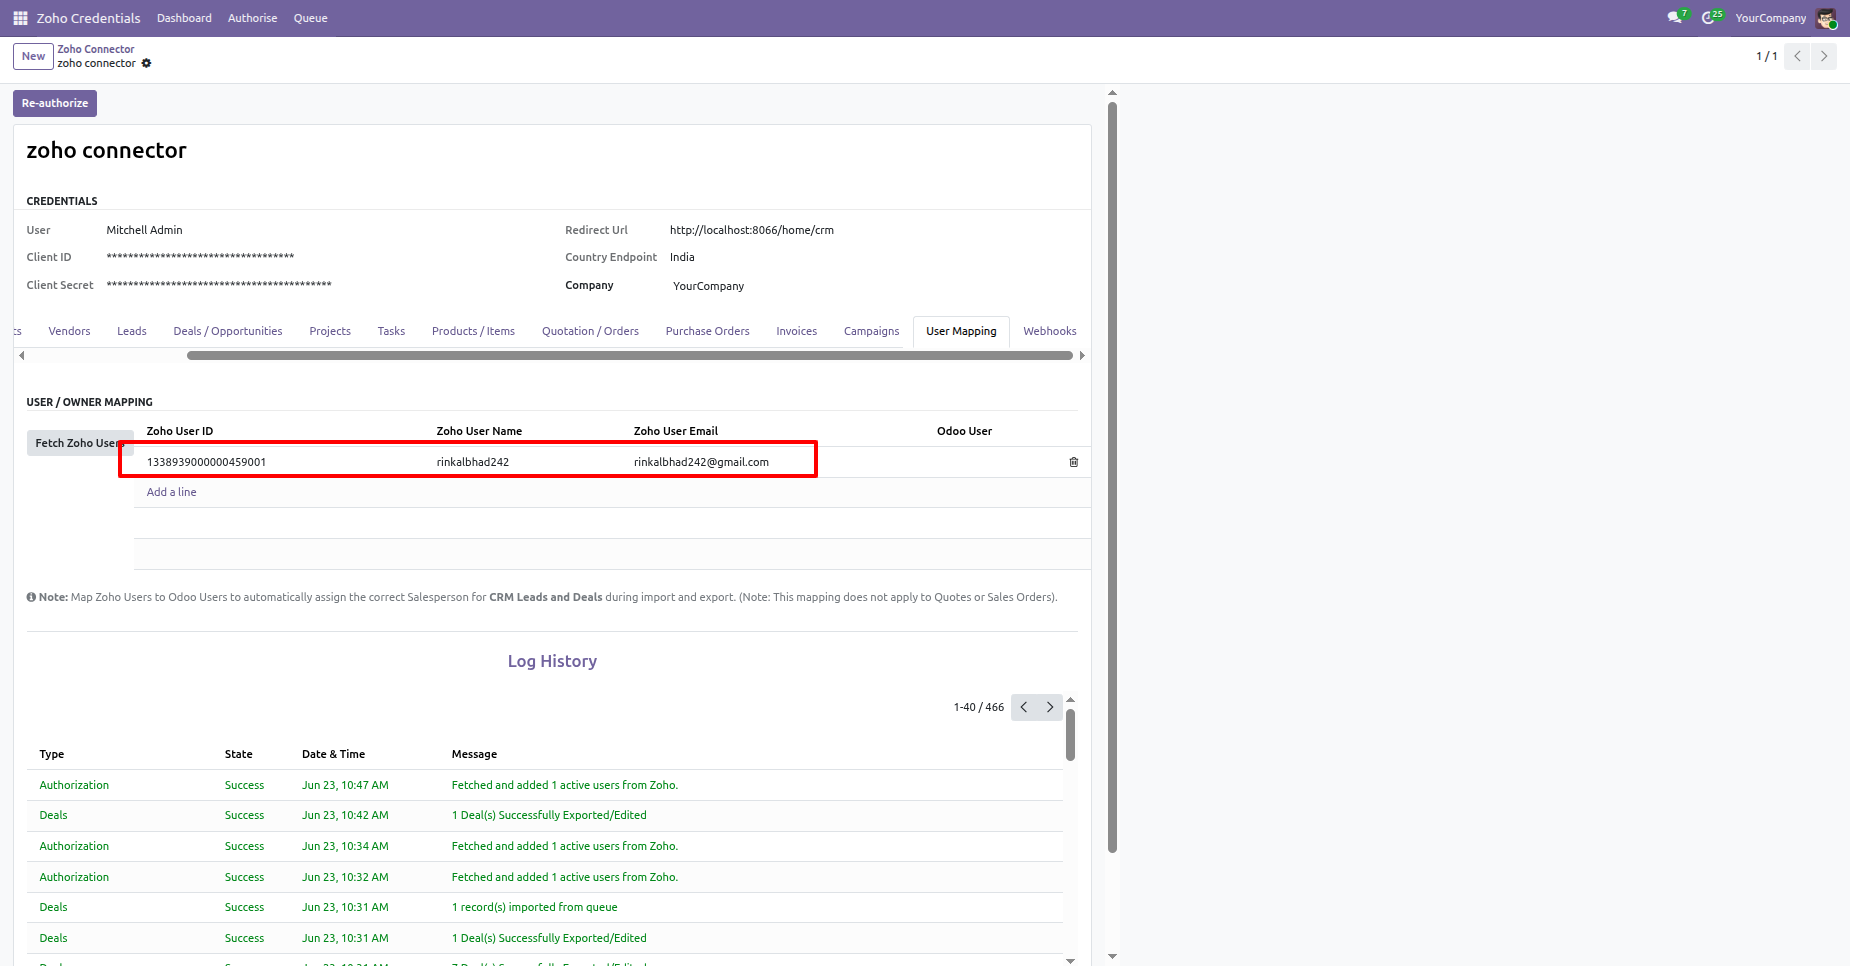Image resolution: width=1850 pixels, height=966 pixels.
Task: Open the conversations messages icon
Action: (1676, 17)
